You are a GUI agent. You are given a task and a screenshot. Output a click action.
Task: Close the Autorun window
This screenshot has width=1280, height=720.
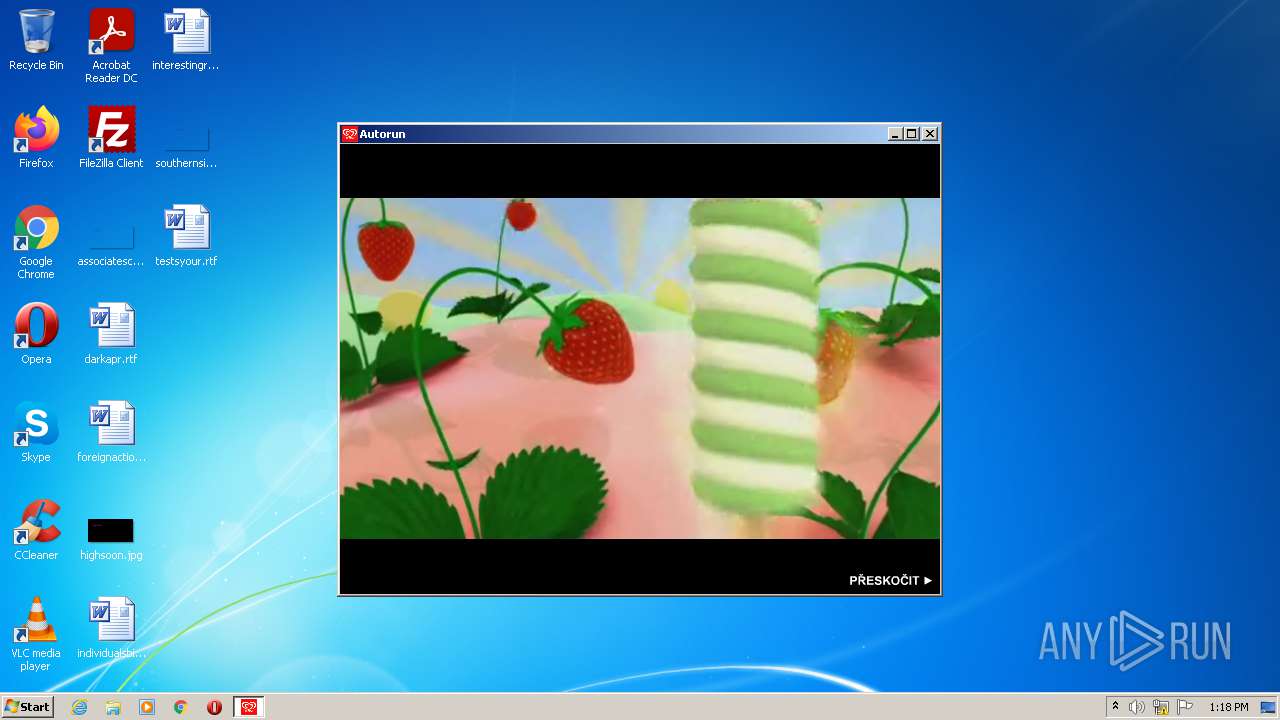pyautogui.click(x=930, y=134)
